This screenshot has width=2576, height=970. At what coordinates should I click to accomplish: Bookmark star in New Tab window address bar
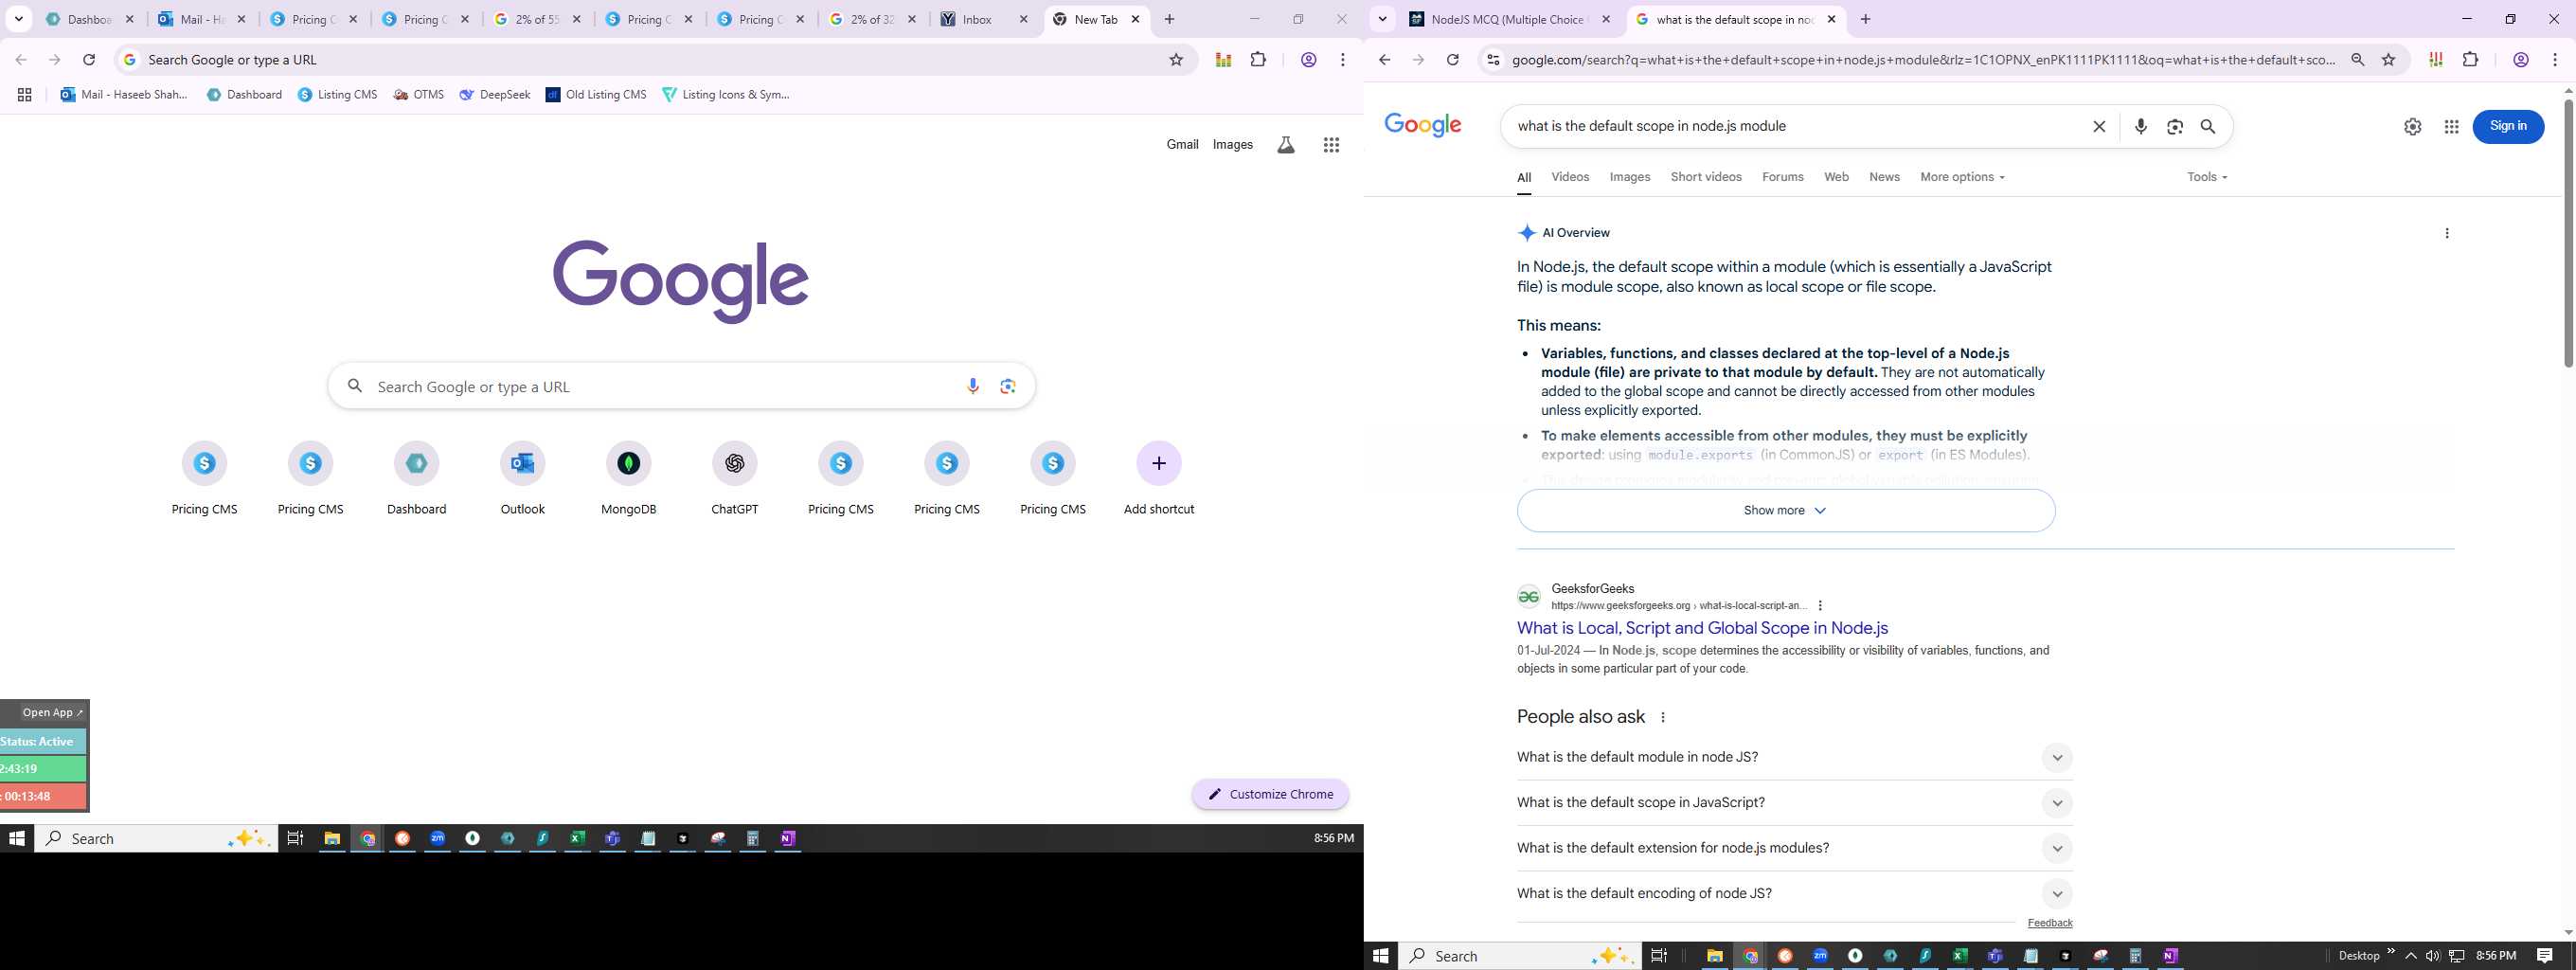[x=1176, y=60]
